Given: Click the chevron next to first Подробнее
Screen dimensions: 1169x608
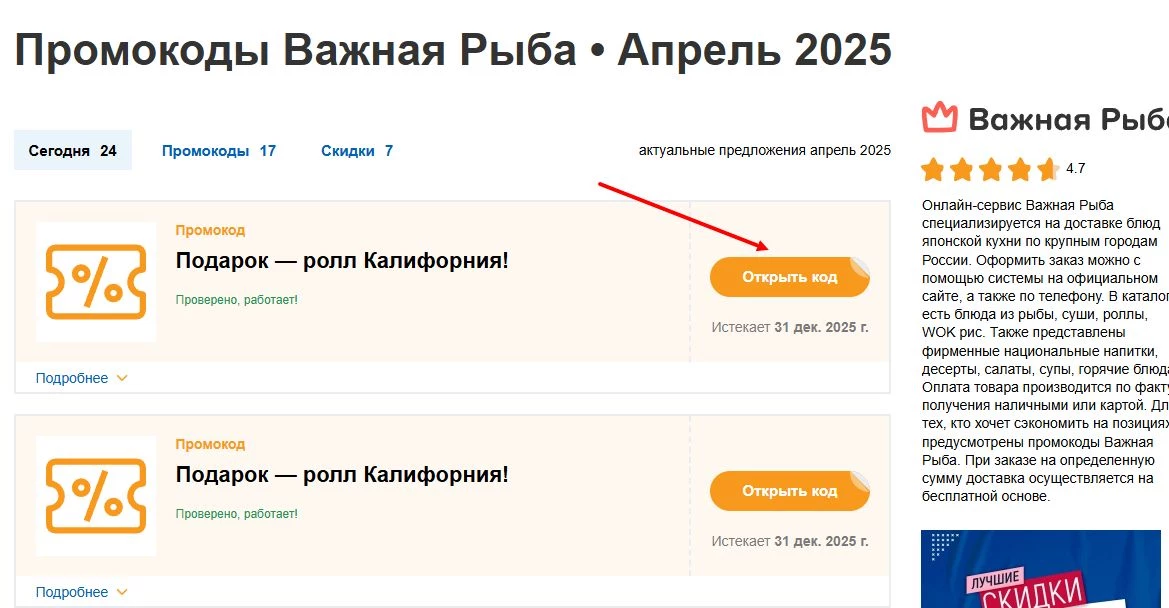Looking at the screenshot, I should point(122,378).
